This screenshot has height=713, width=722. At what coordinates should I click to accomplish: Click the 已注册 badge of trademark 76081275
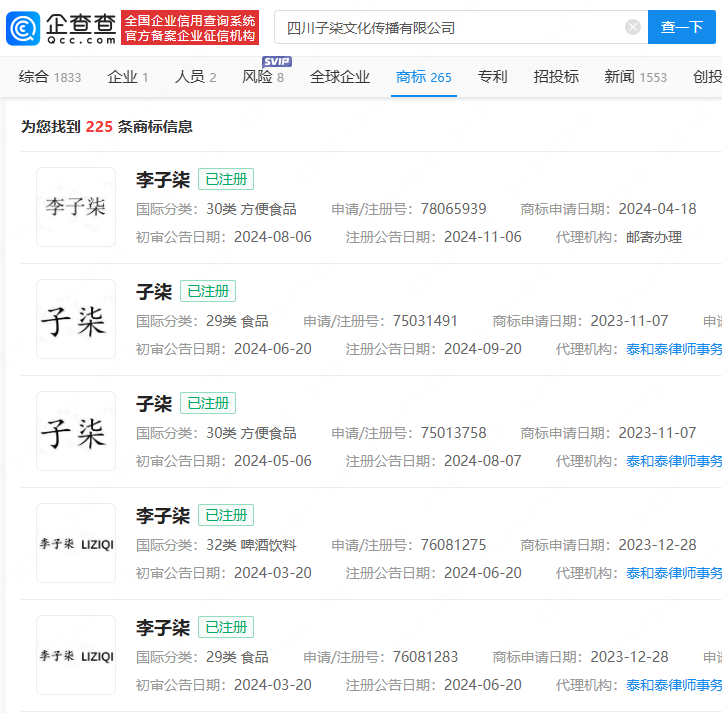pos(226,515)
